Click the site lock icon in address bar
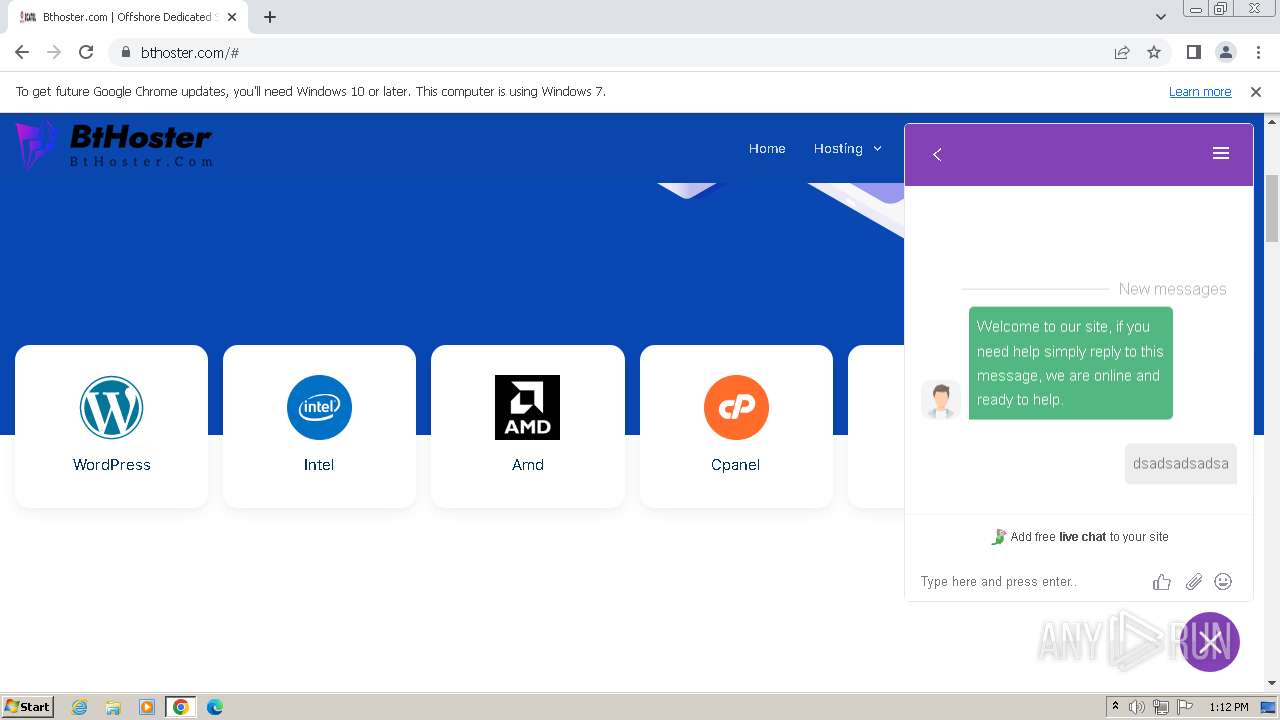The image size is (1280, 720). 125,52
